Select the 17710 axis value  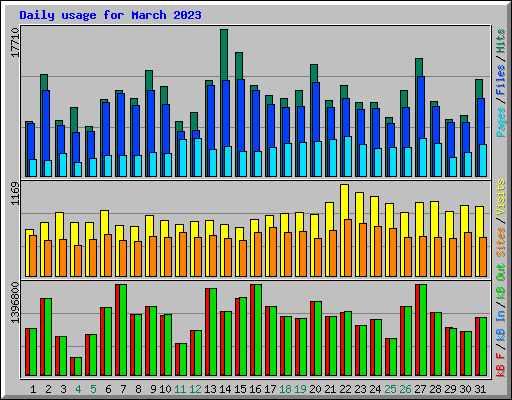click(x=15, y=42)
